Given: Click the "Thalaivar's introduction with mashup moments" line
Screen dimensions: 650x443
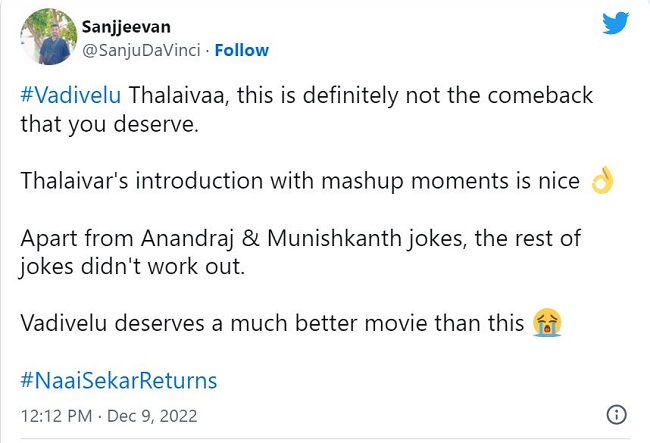Looking at the screenshot, I should tap(300, 182).
